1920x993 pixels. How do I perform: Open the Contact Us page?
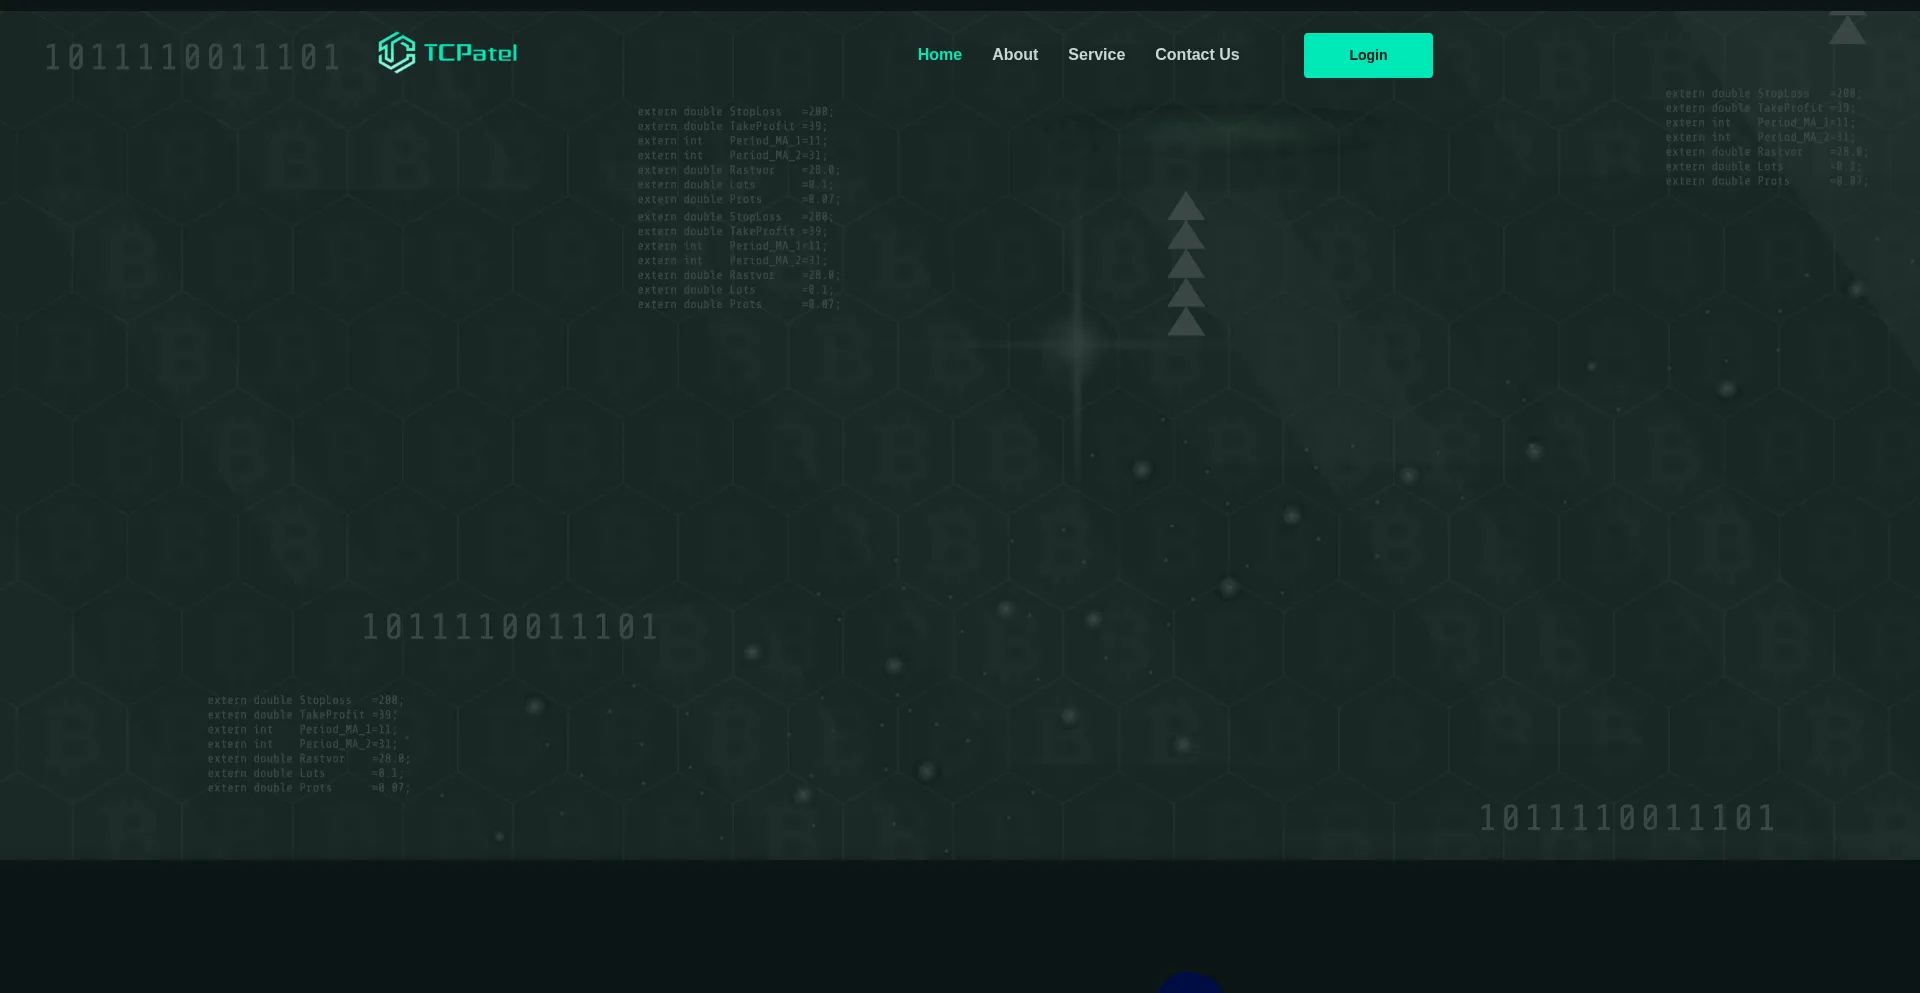click(1196, 55)
